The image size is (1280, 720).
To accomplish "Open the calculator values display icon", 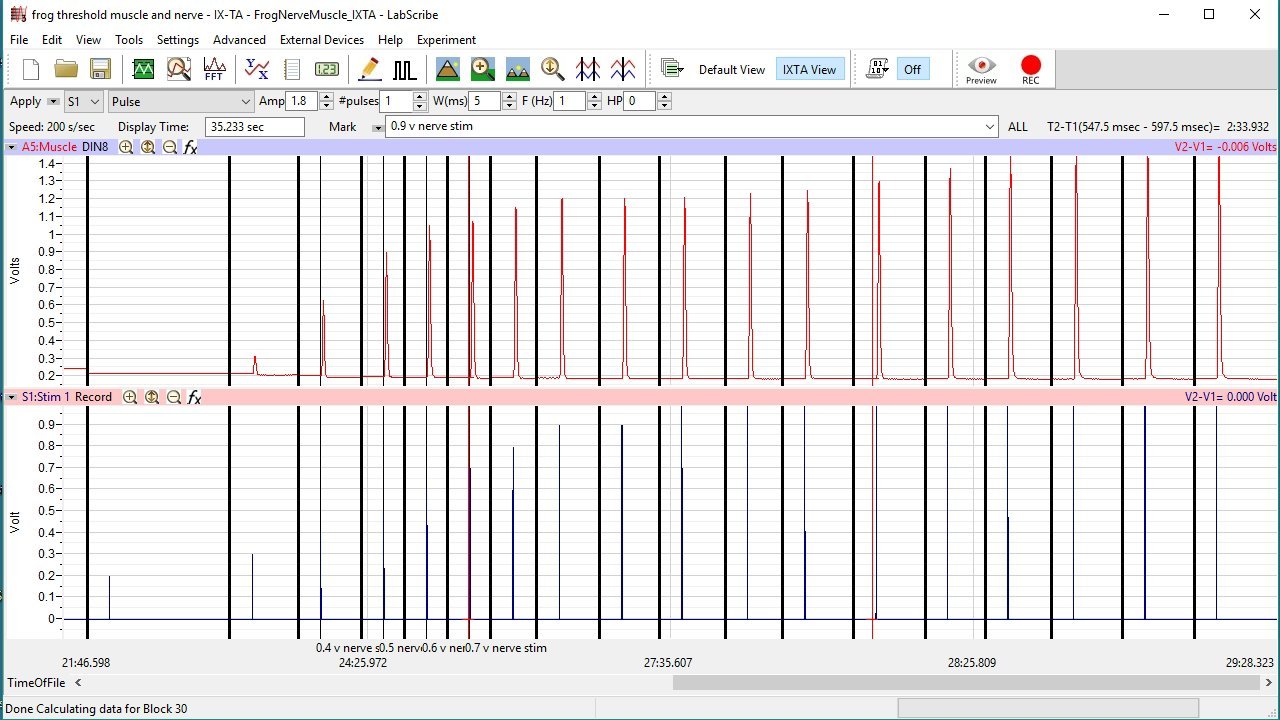I will coord(325,68).
